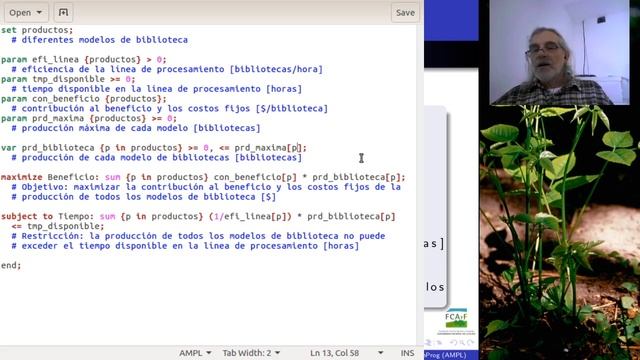Click the beamer go-forward navigation icon

click(470, 343)
